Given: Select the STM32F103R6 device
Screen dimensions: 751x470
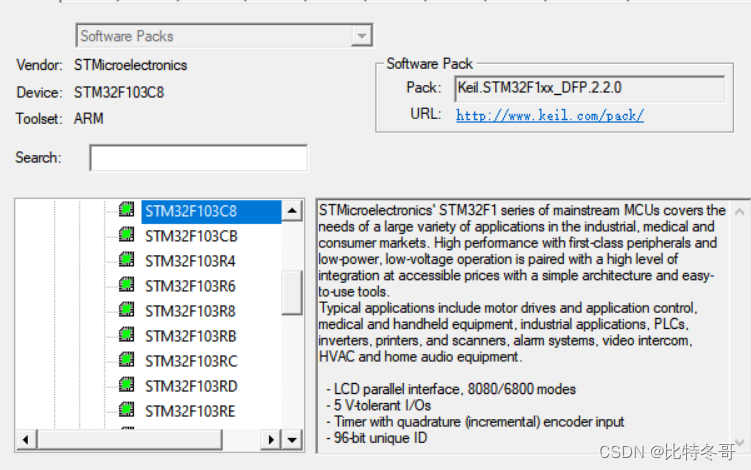Looking at the screenshot, I should click(x=190, y=287).
